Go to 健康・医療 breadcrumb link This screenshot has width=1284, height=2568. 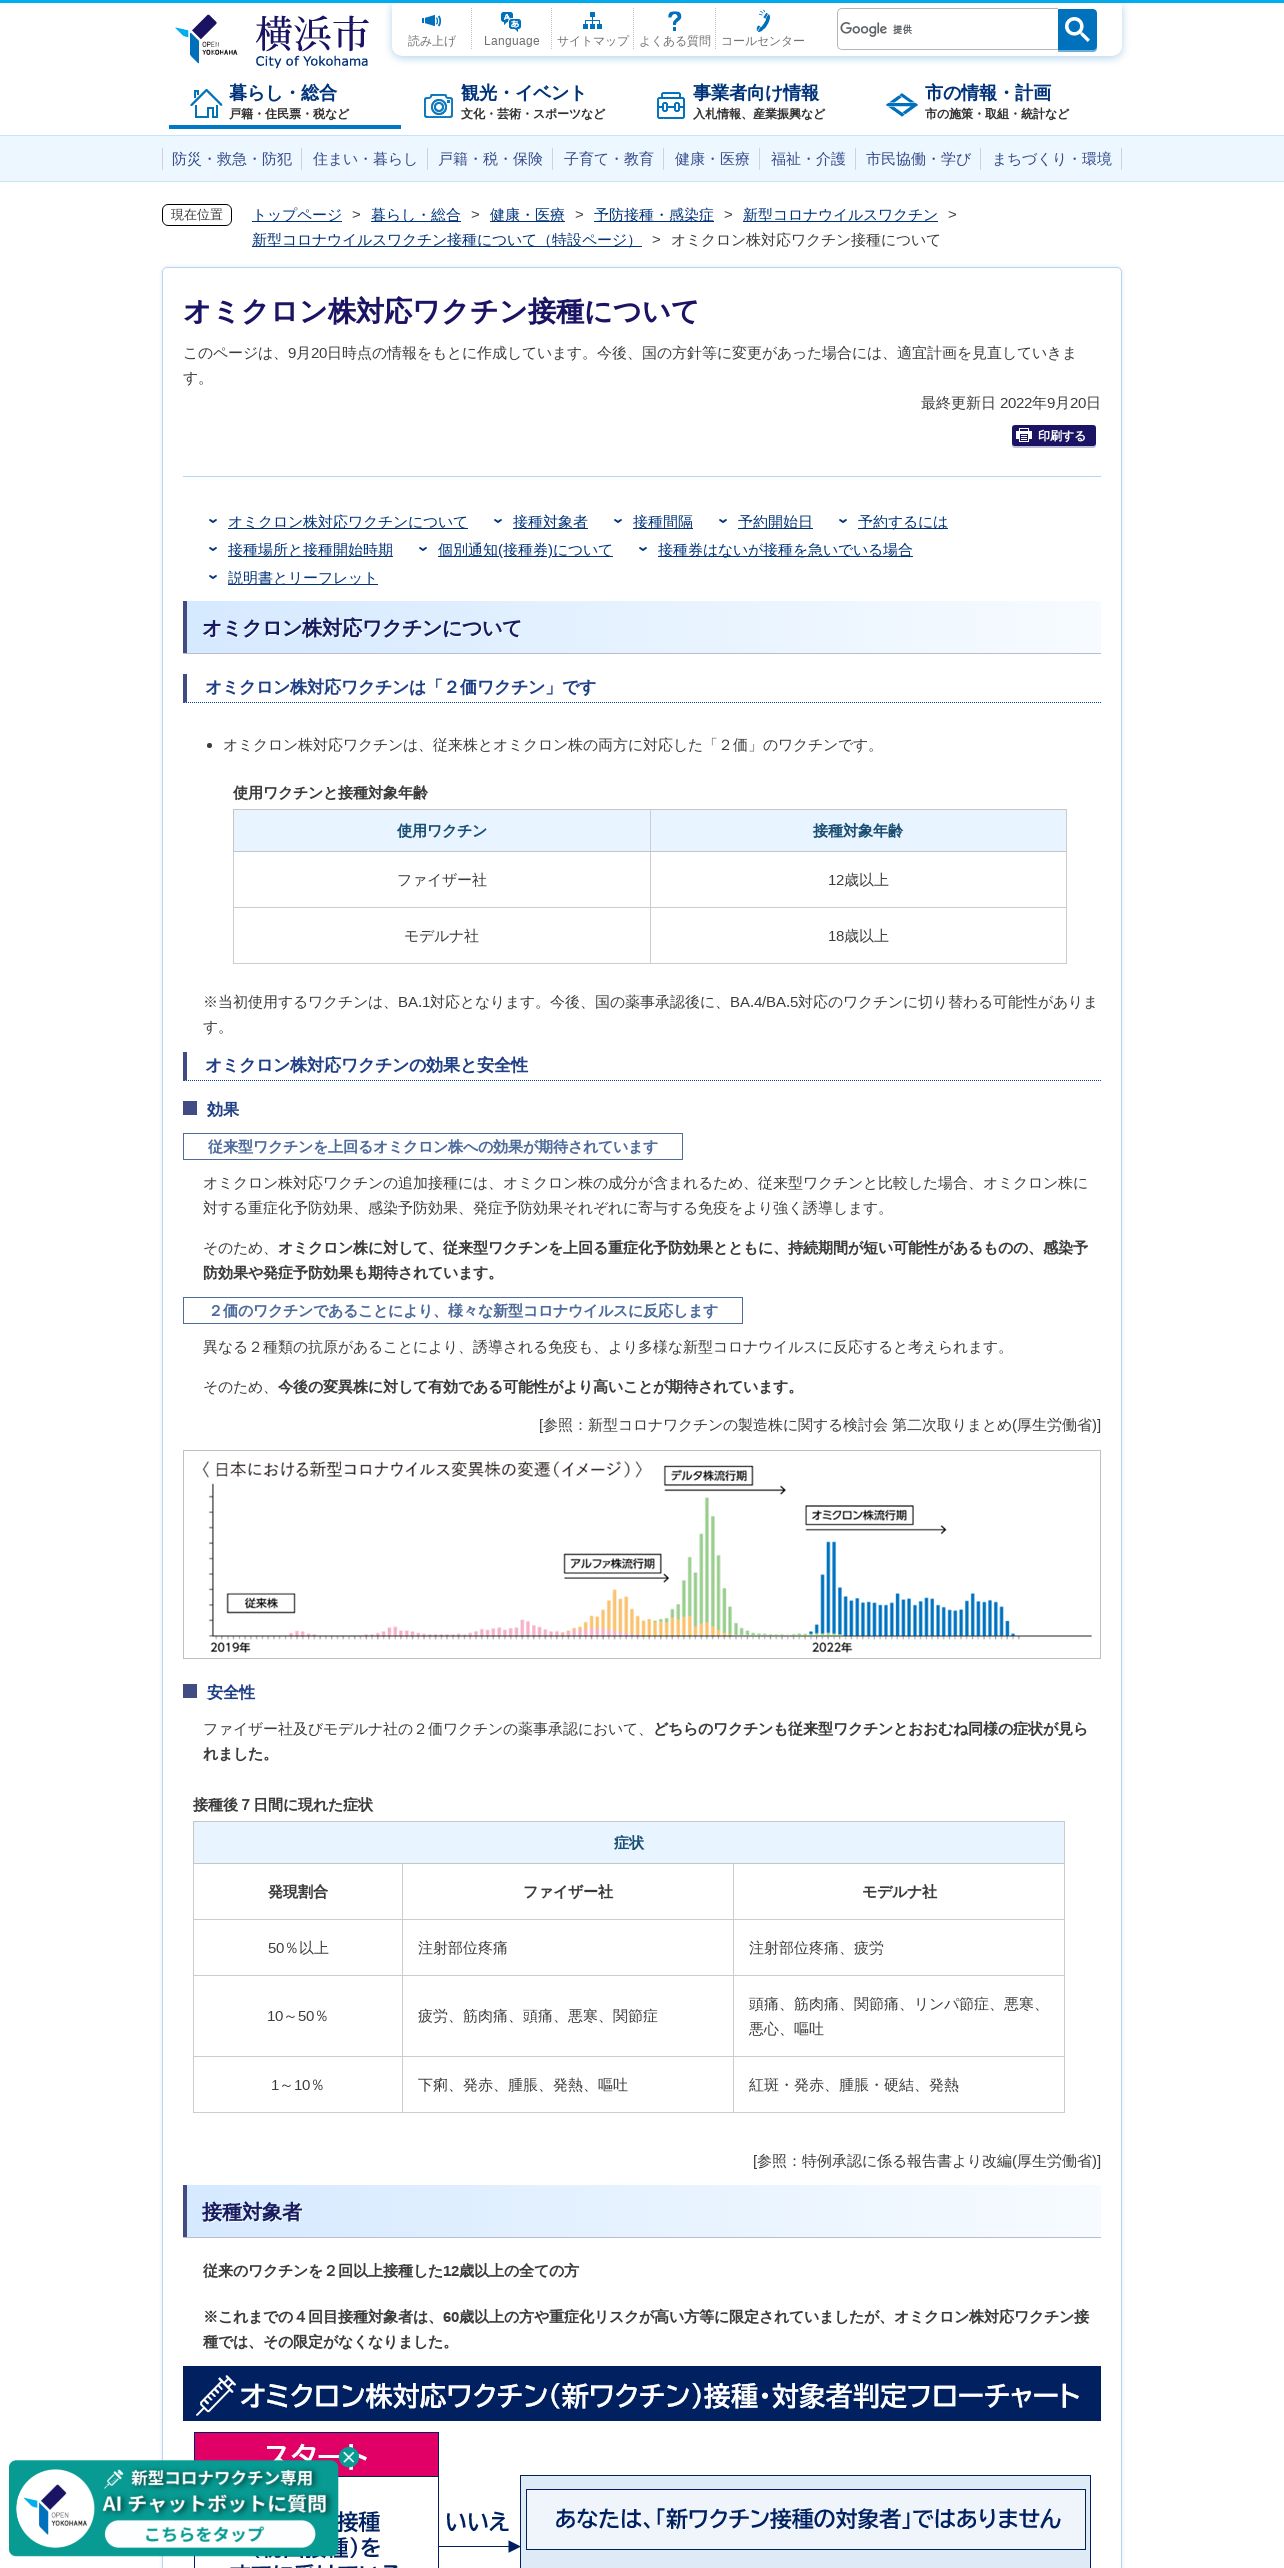[527, 215]
